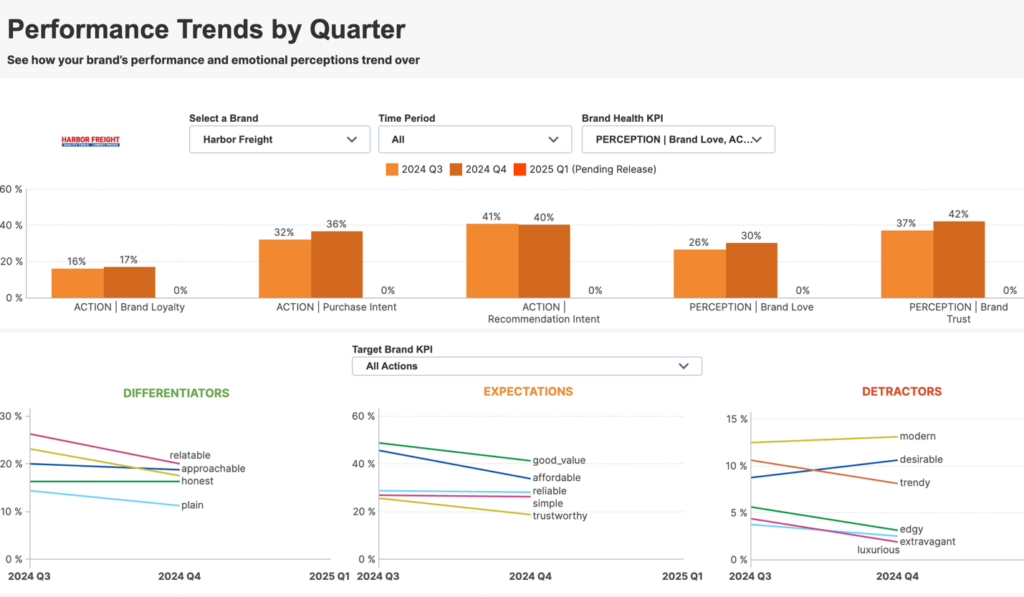The height and width of the screenshot is (597, 1024).
Task: Click the DETRACTORS chart heading
Action: coord(902,392)
